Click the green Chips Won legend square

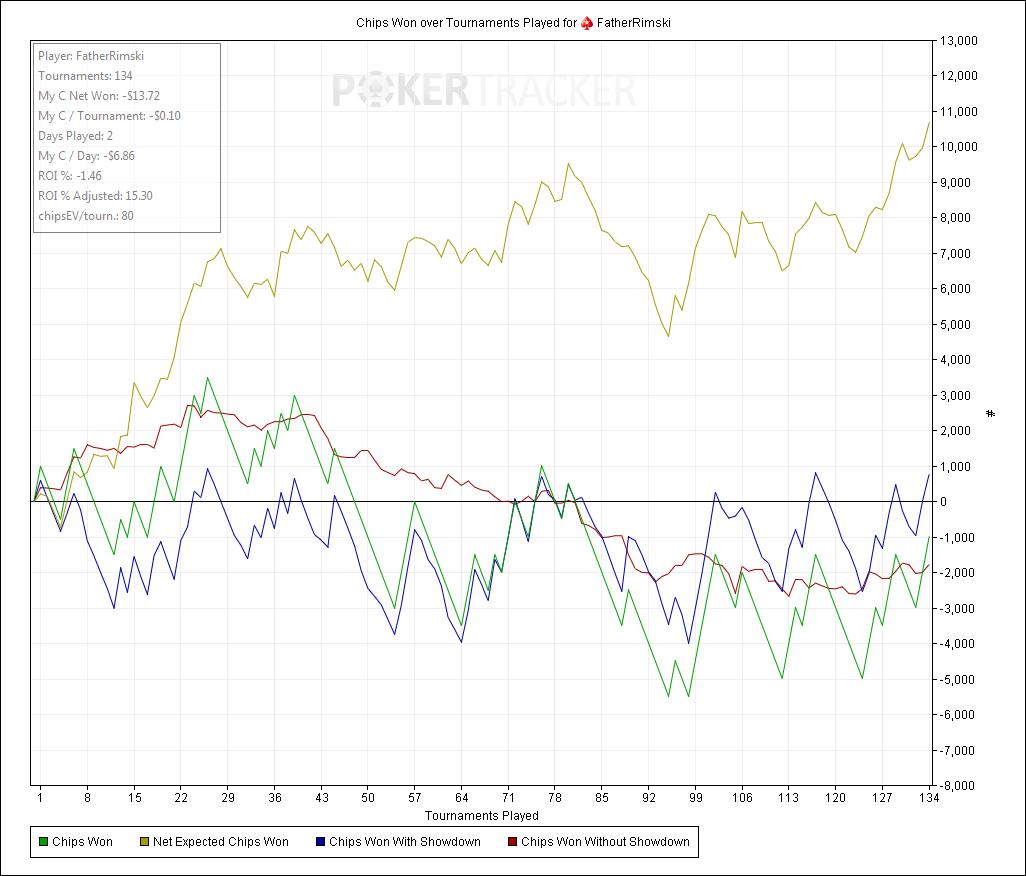tap(42, 842)
